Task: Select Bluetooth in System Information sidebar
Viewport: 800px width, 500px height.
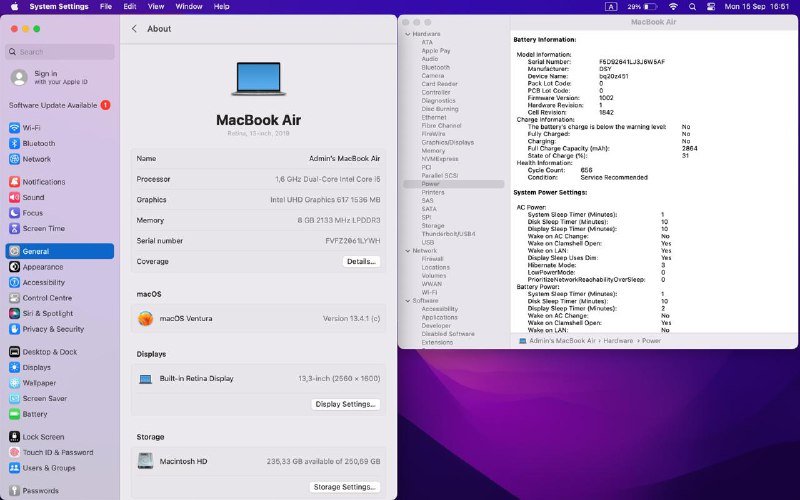Action: point(436,67)
